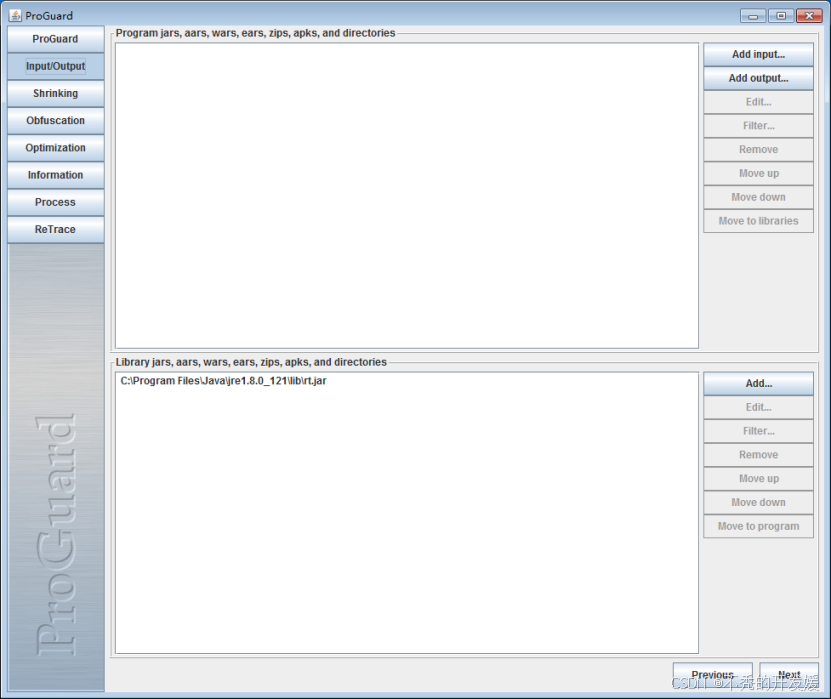Click Move up in the program jars panel
This screenshot has height=699, width=831.
click(758, 174)
